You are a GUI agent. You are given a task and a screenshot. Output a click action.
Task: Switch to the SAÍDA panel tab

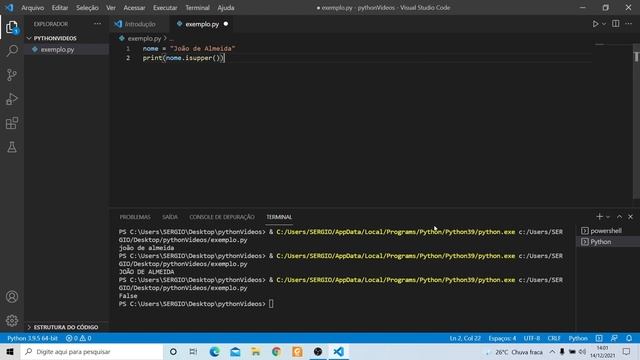(170, 217)
